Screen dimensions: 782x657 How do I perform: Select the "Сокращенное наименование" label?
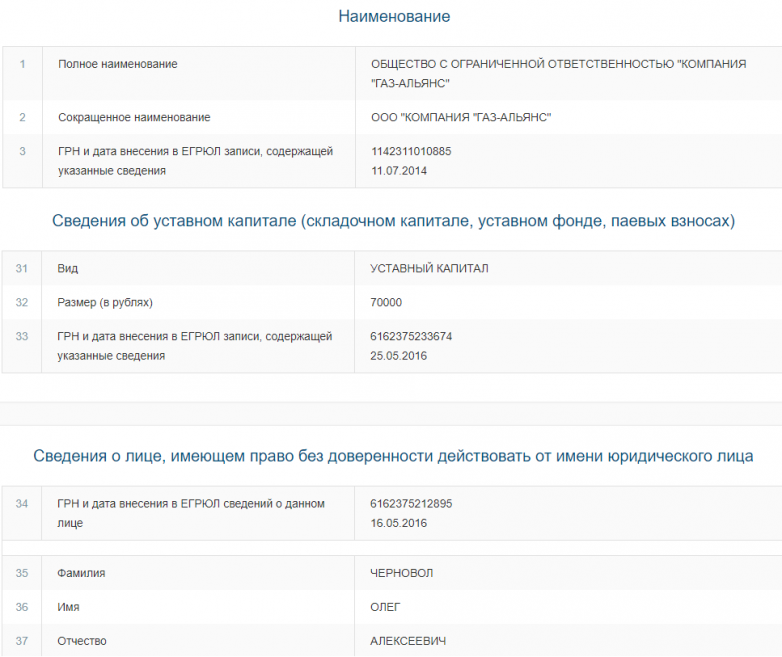click(134, 118)
